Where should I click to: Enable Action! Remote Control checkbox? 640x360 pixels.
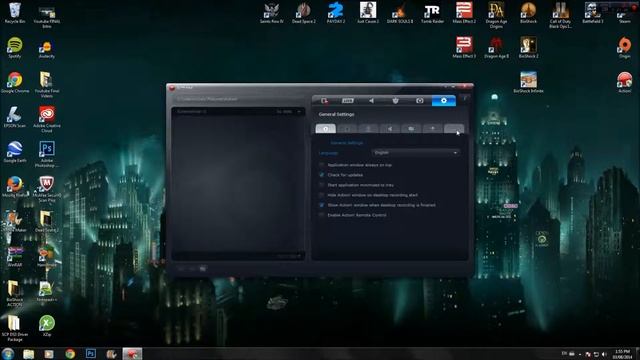click(x=322, y=215)
